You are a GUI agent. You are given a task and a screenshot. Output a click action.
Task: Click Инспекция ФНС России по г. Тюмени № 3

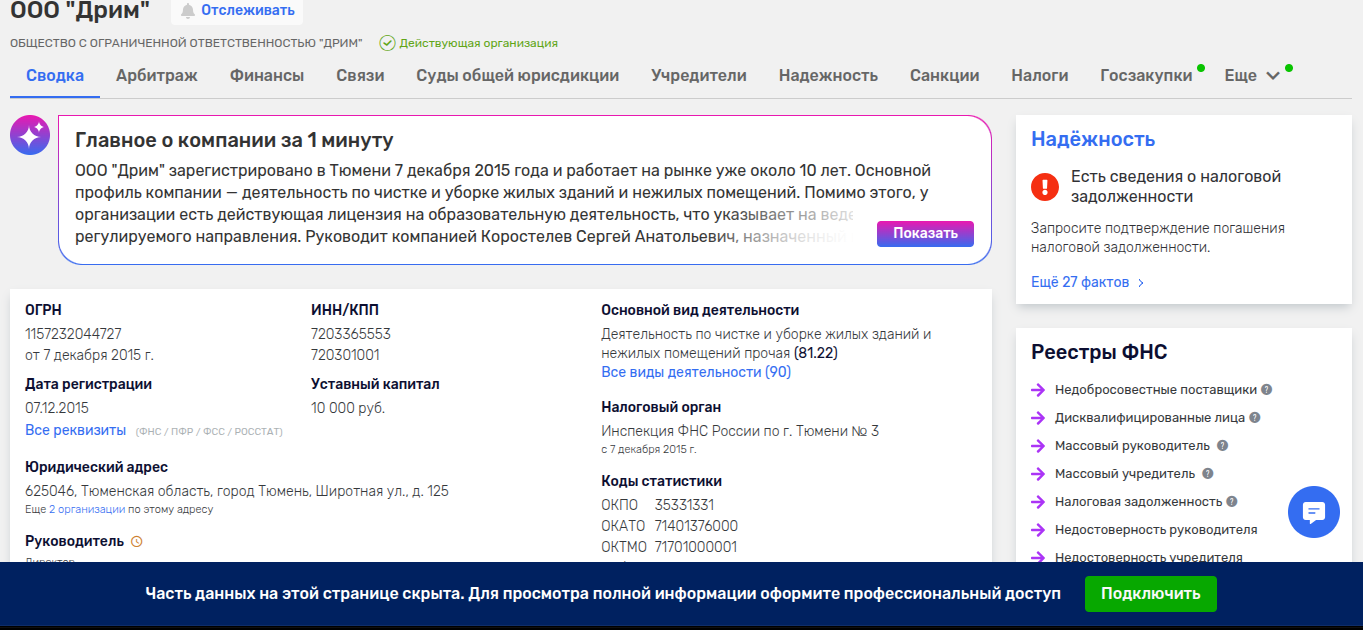[x=740, y=431]
